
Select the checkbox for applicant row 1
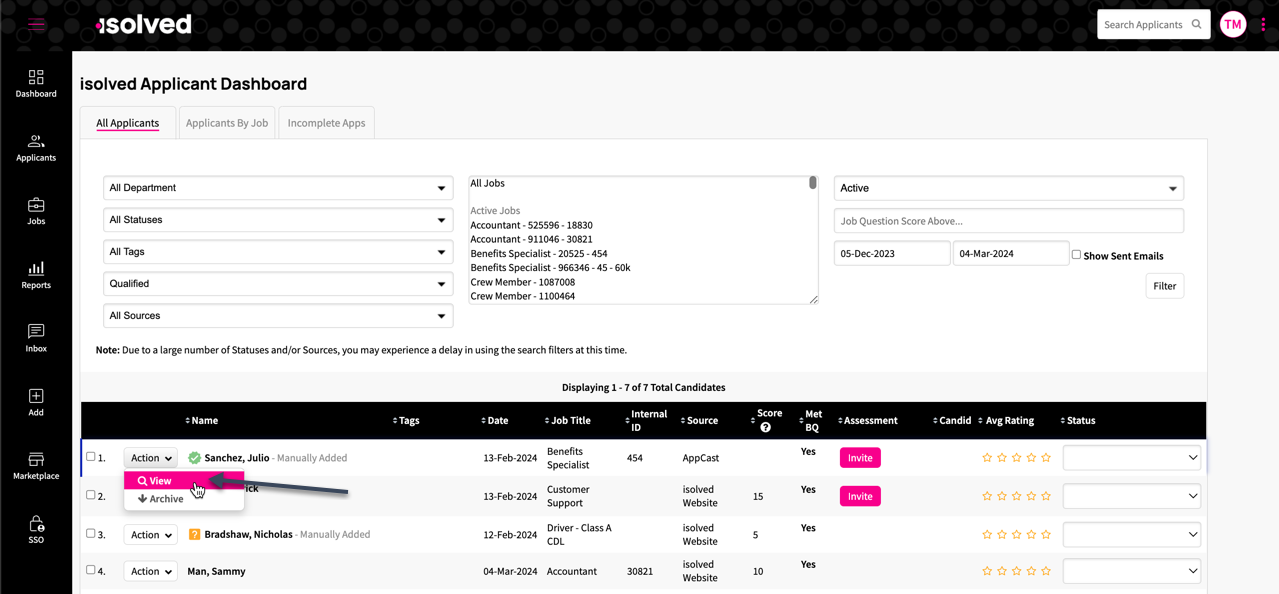click(91, 457)
